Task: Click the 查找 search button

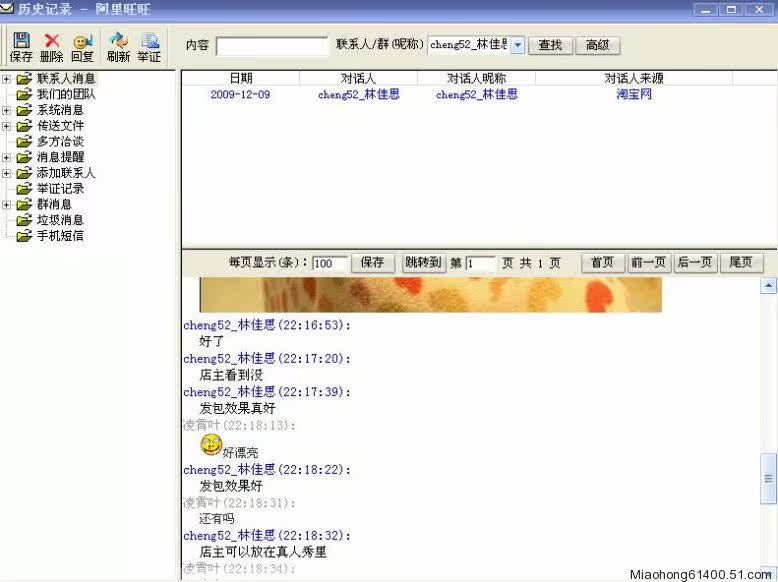Action: [x=550, y=45]
